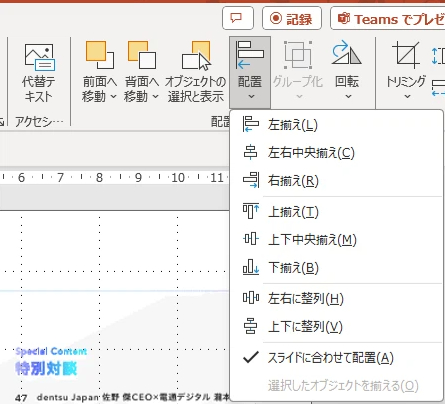Click the 上下に整列(V) distribute icon
Viewport: 445px width, 404px height.
click(x=251, y=326)
